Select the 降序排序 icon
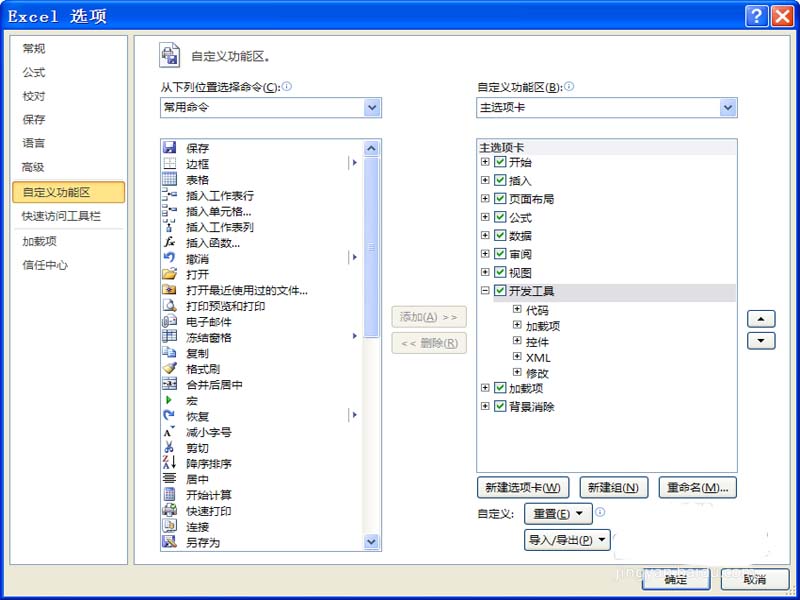Viewport: 800px width, 600px height. tap(169, 463)
